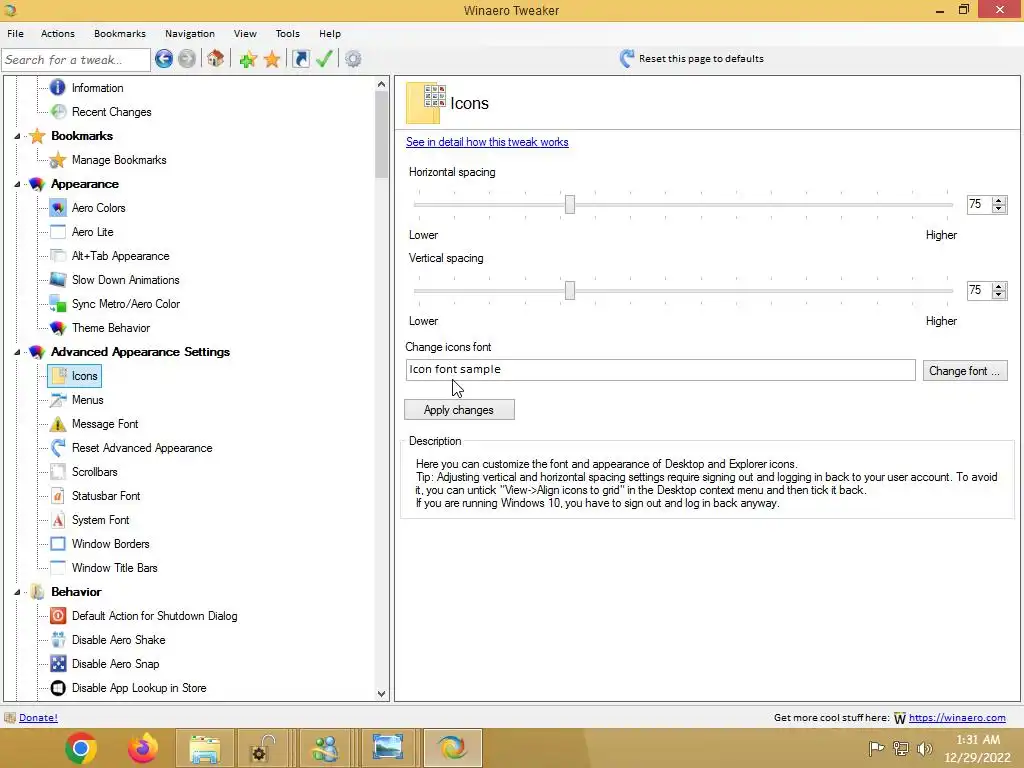Click the Slow Down Animations icon
Image resolution: width=1024 pixels, height=768 pixels.
click(x=57, y=280)
